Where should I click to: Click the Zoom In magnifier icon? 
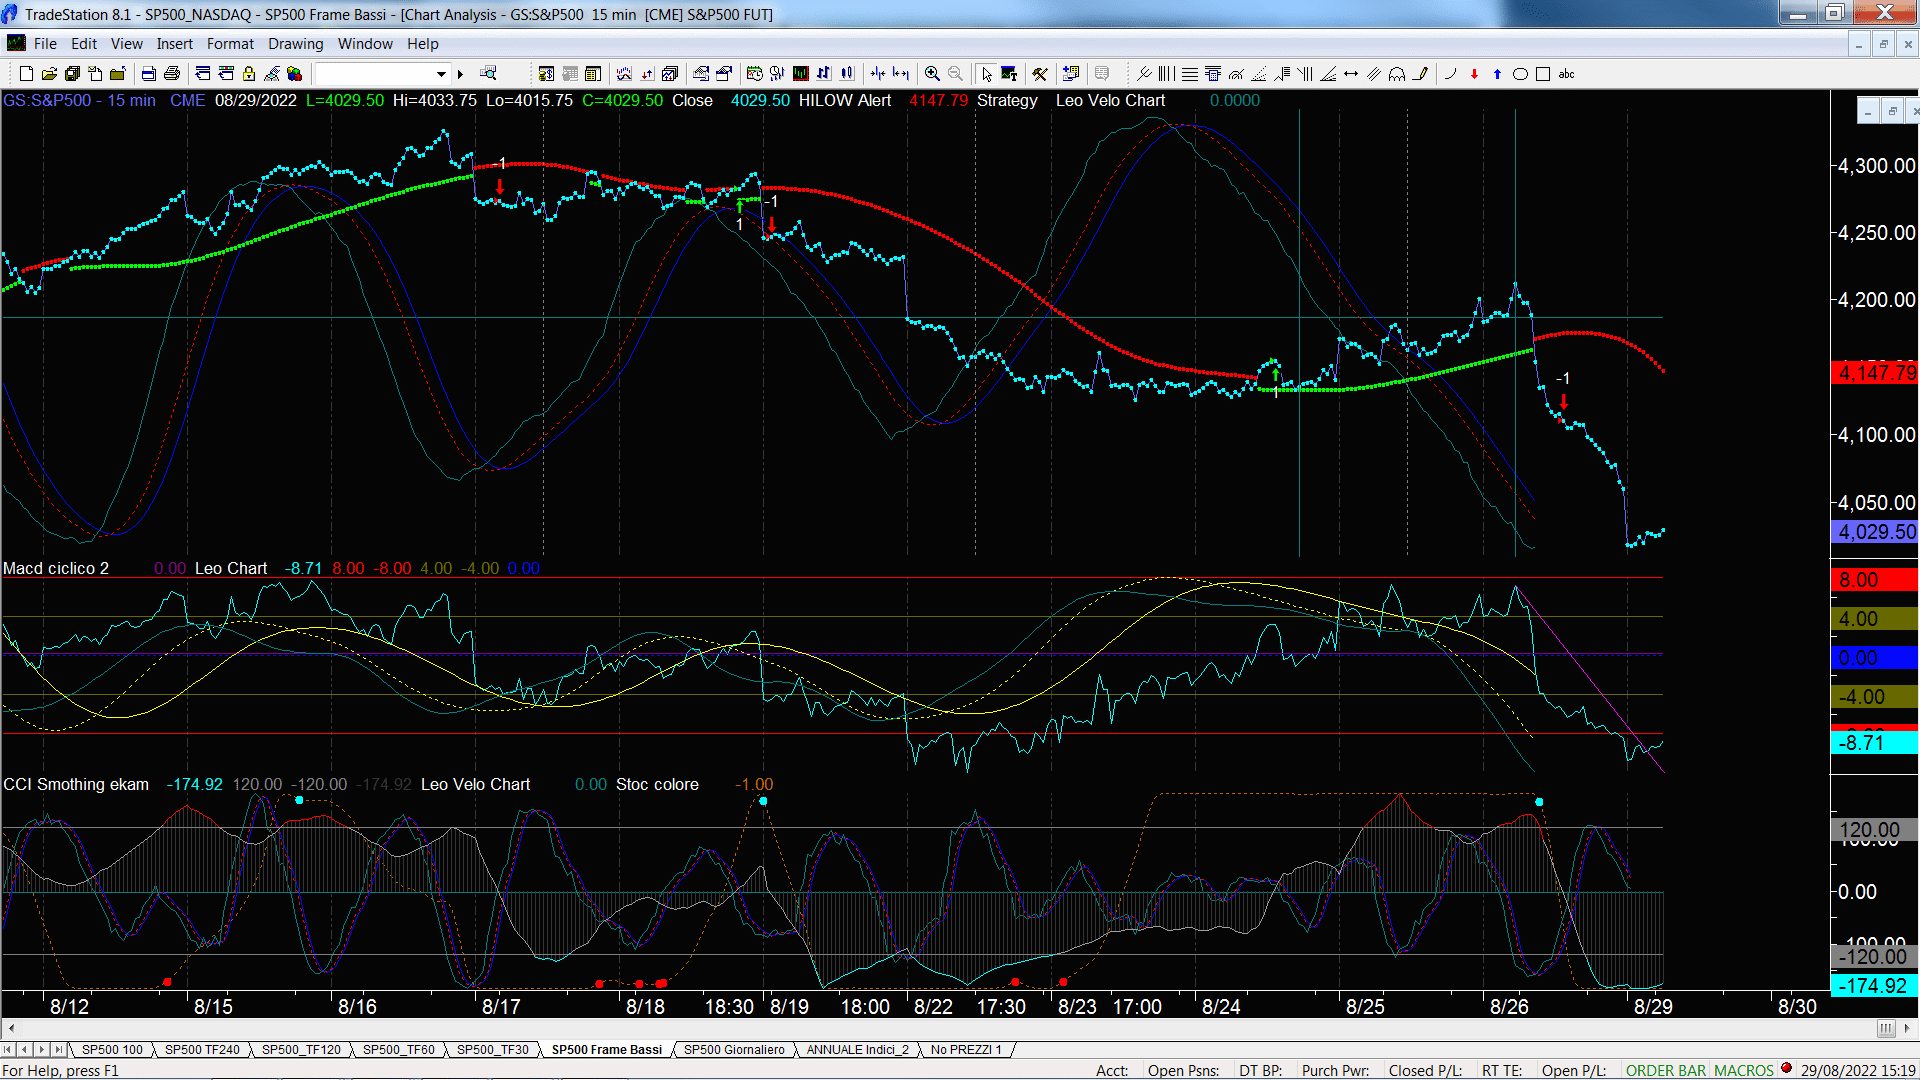932,74
